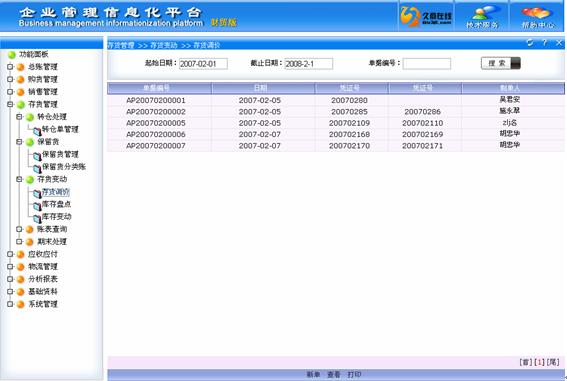Close the 存货调价 panel with X icon
This screenshot has width=567, height=381.
coord(559,43)
